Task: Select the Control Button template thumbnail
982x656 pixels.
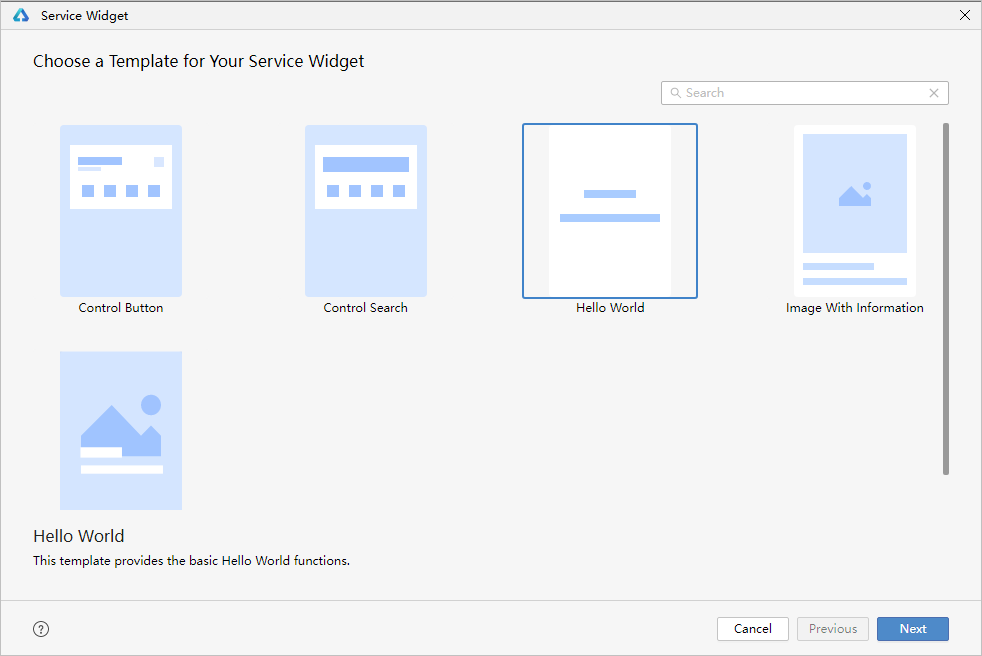Action: pyautogui.click(x=121, y=210)
